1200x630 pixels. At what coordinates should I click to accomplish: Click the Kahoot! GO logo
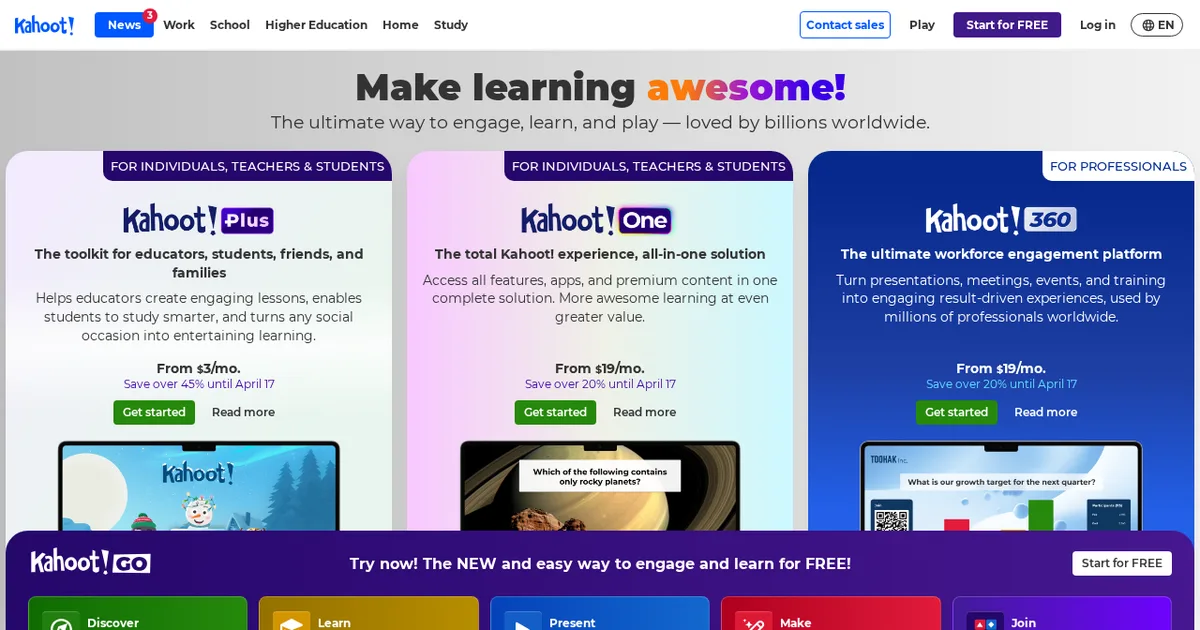(x=90, y=562)
